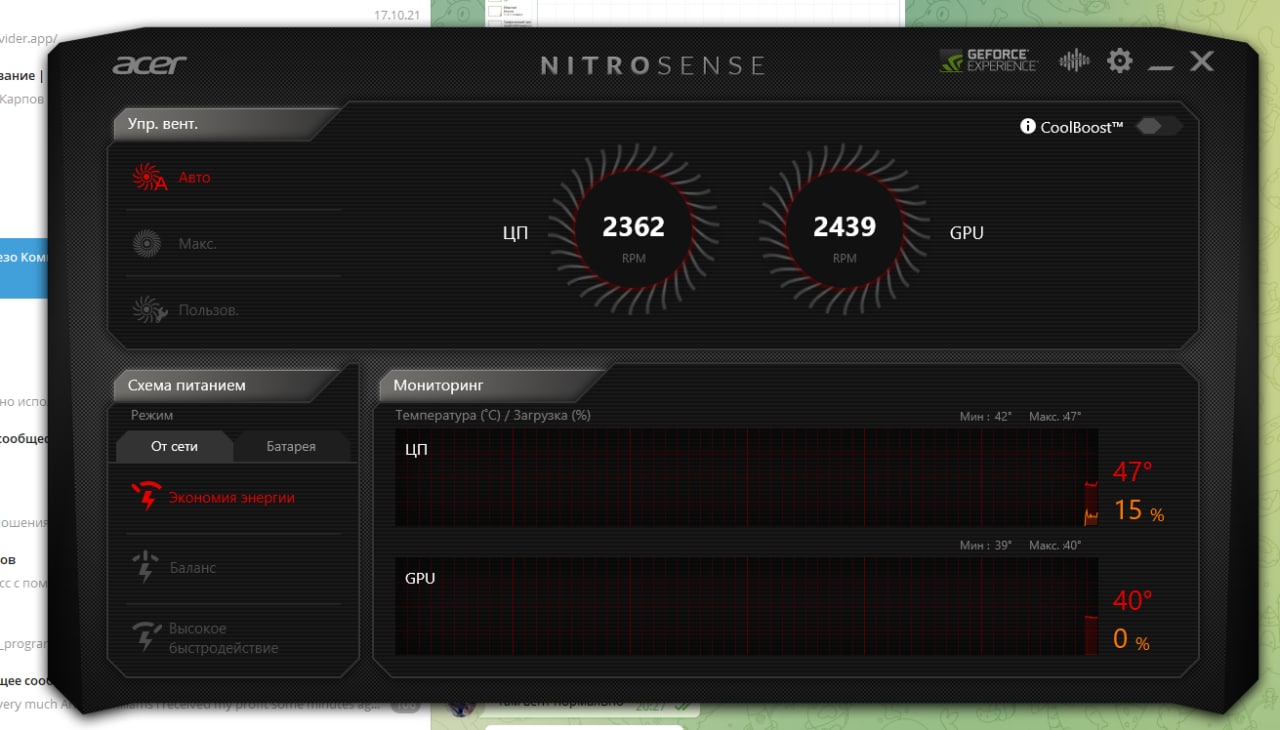1280x730 pixels.
Task: Click the Мониторинг panel header
Action: click(x=493, y=385)
